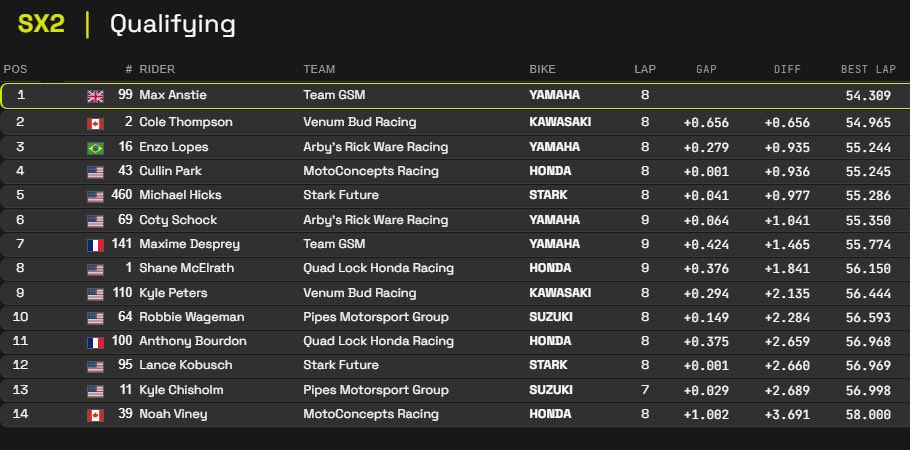The height and width of the screenshot is (450, 910).
Task: Click Stark Future team for Michael Hicks
Action: pyautogui.click(x=340, y=196)
